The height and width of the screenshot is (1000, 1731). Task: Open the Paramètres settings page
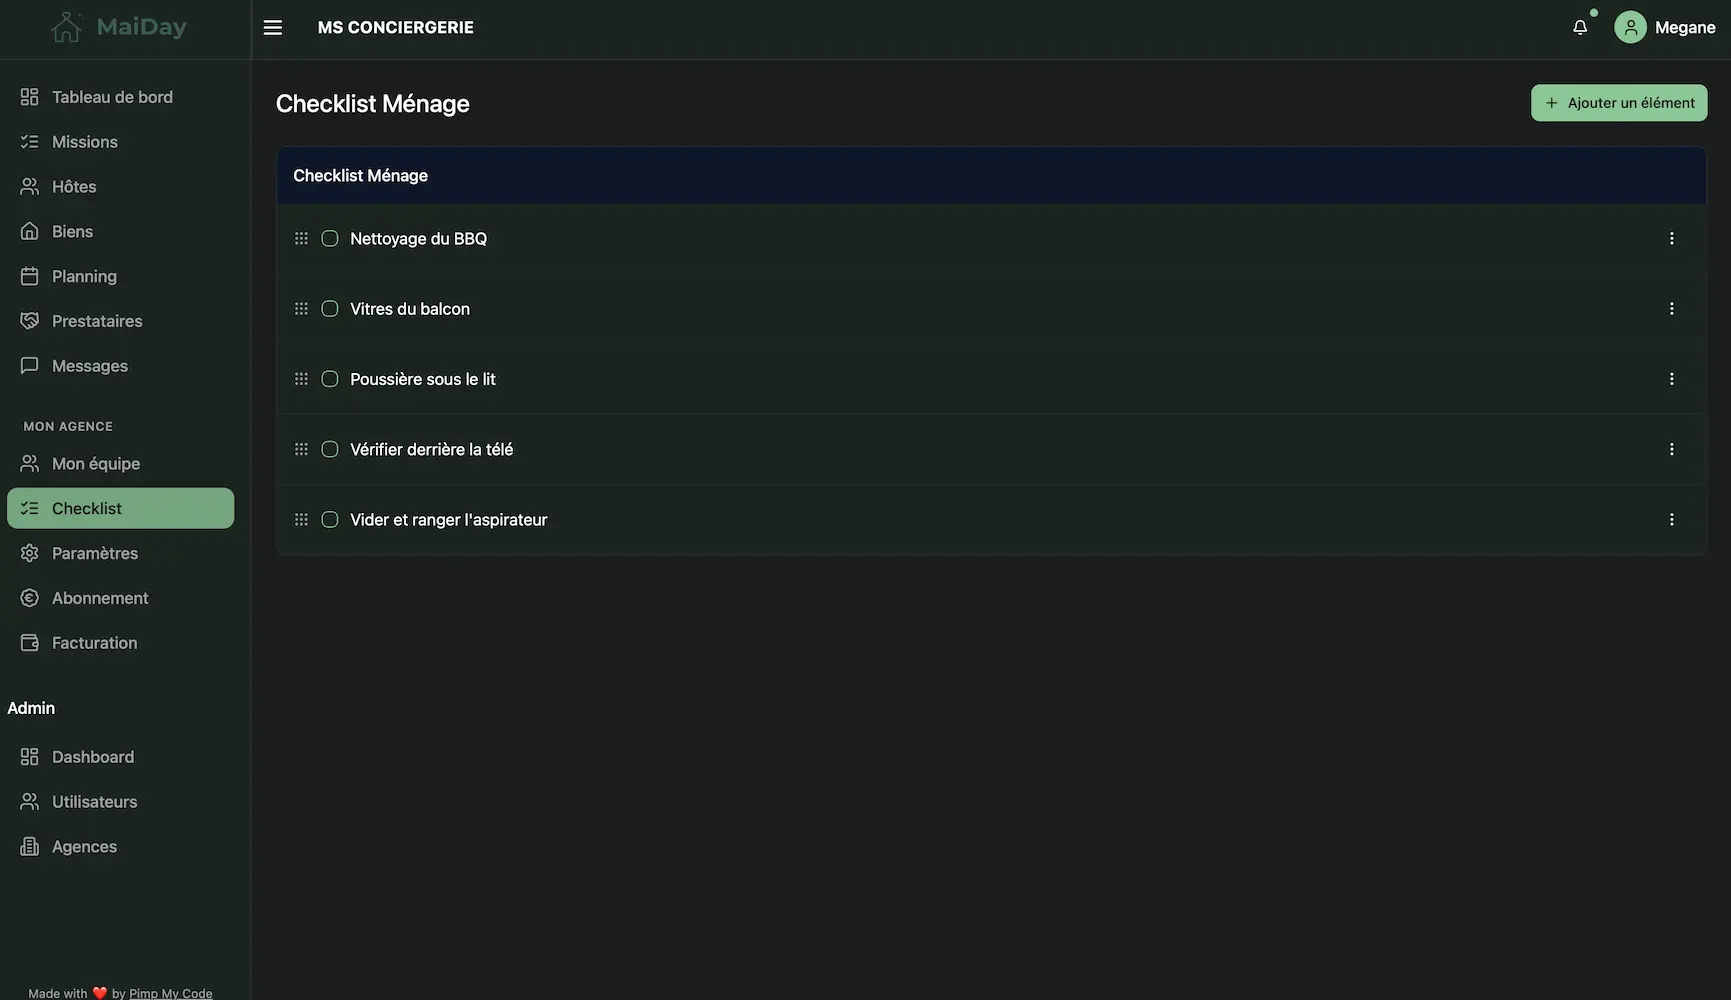[x=95, y=554]
